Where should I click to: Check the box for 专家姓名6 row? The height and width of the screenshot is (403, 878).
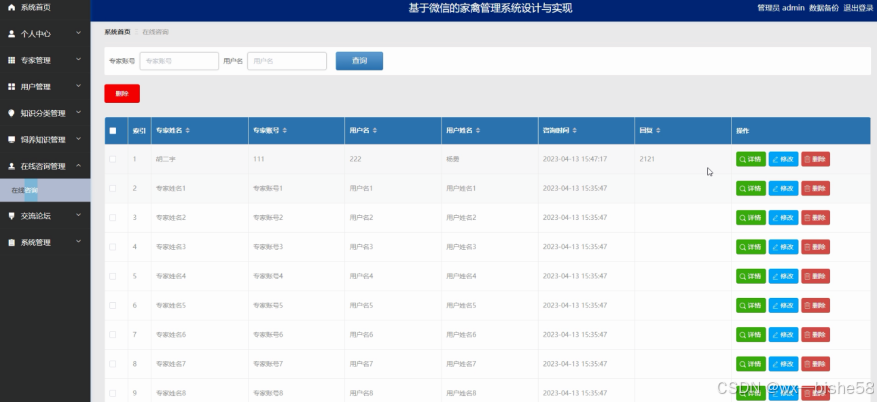113,334
